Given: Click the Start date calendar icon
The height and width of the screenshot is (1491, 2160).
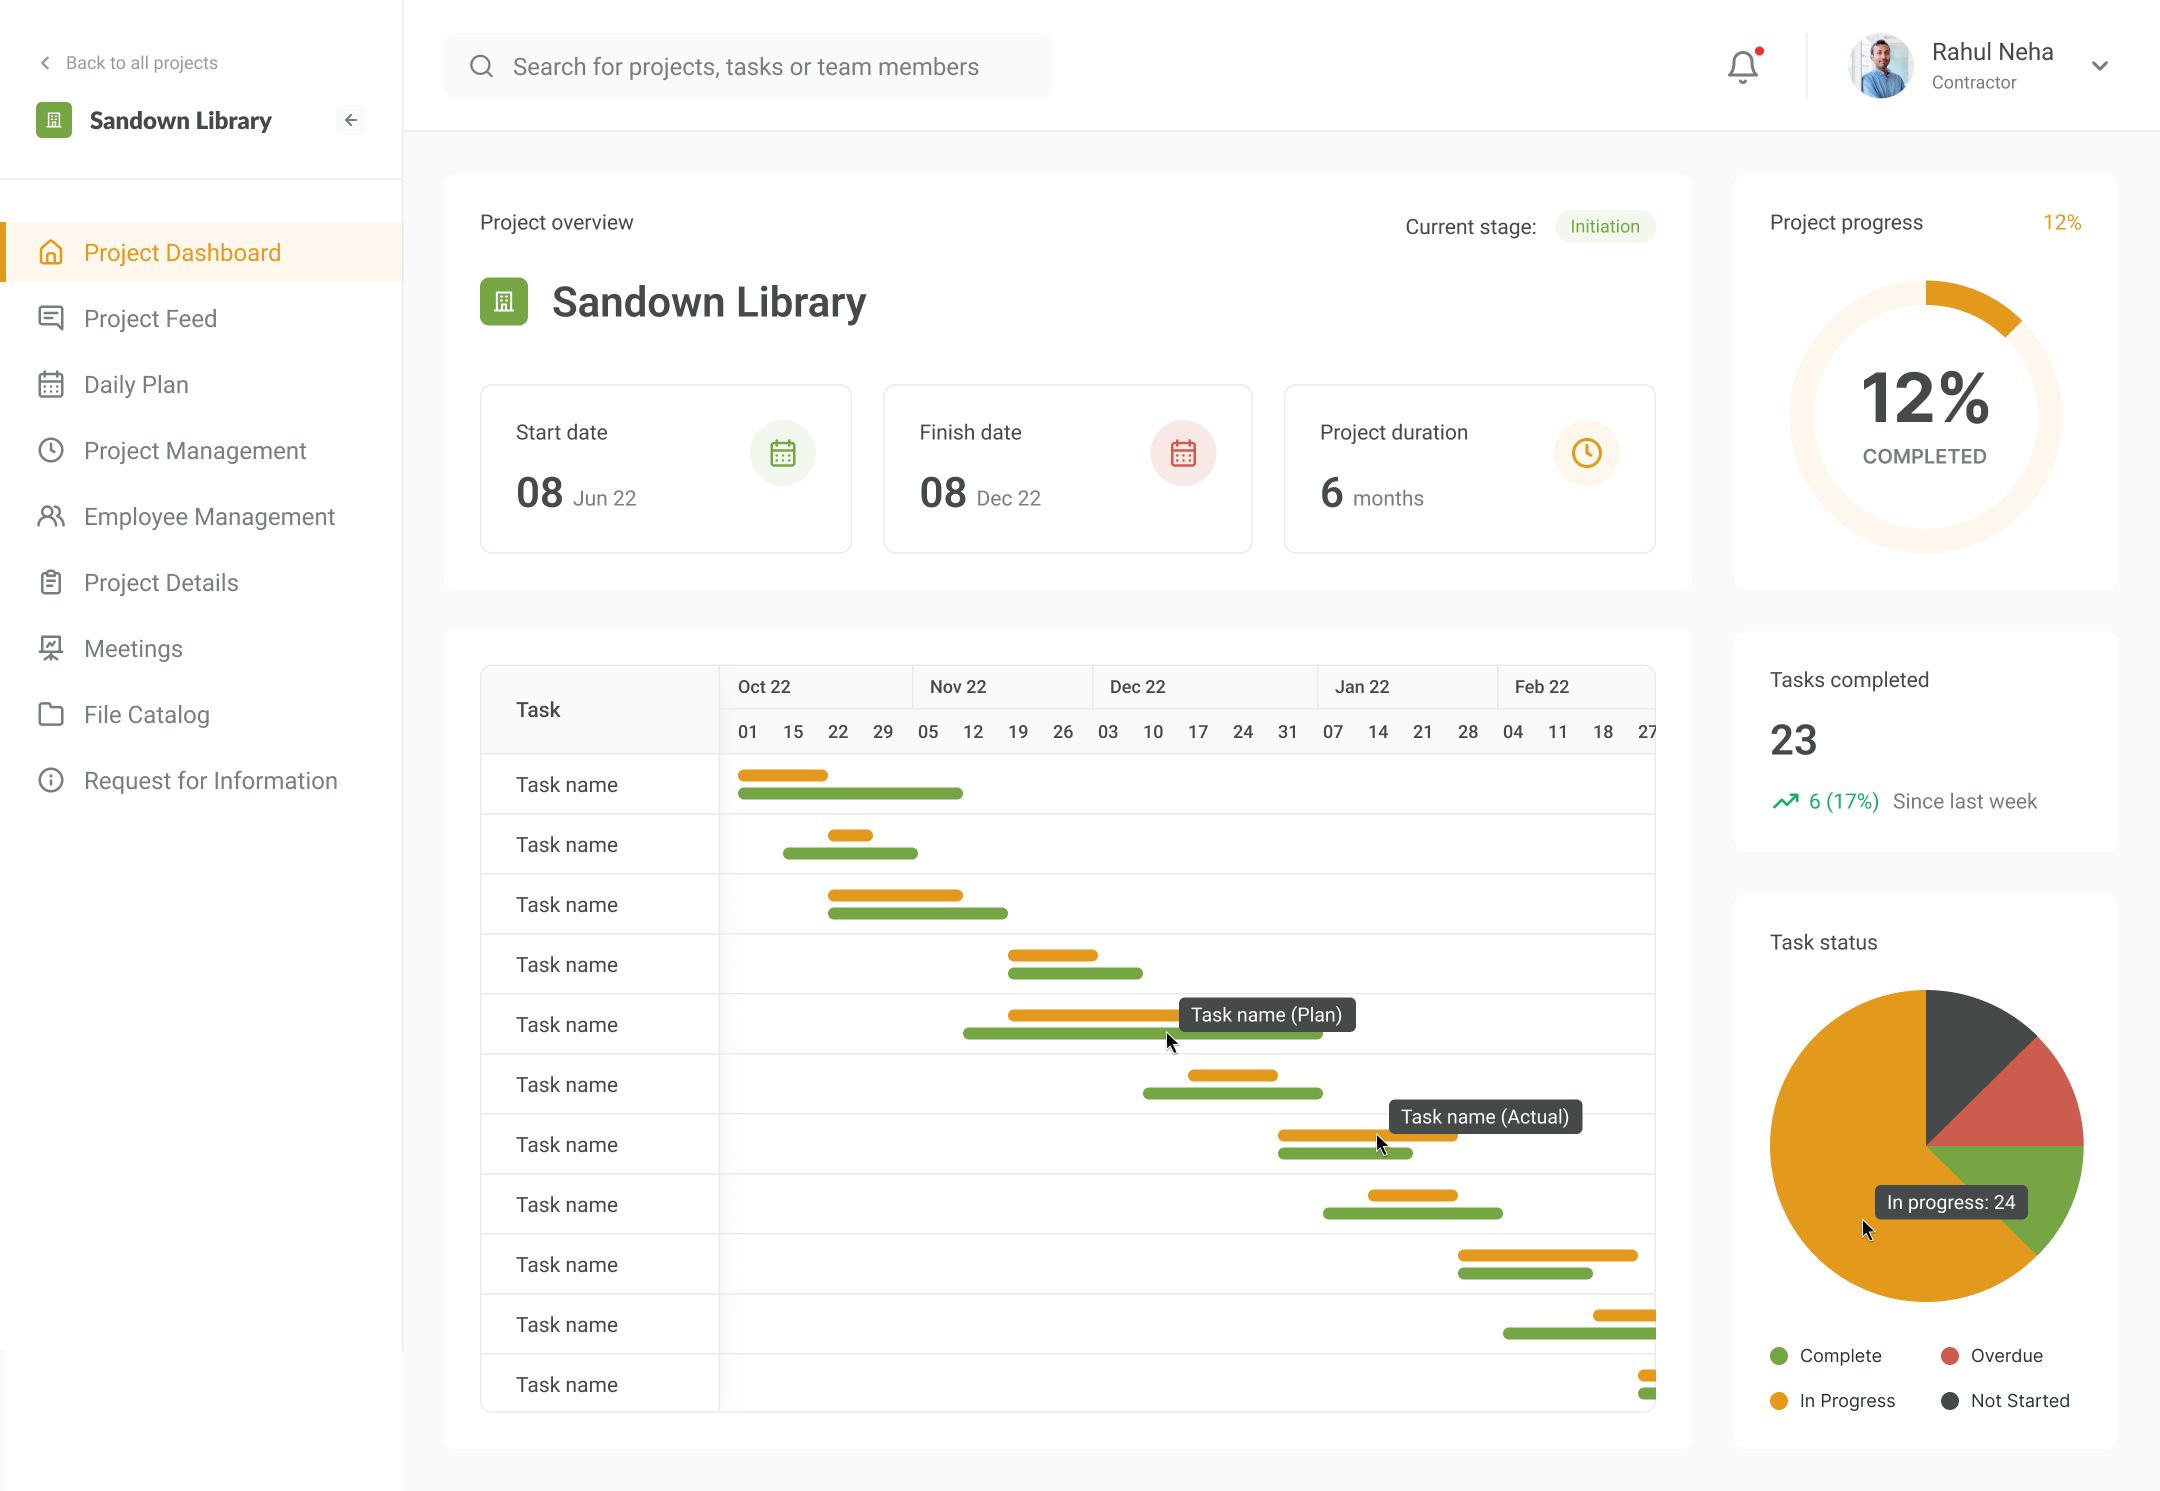Looking at the screenshot, I should [x=783, y=453].
